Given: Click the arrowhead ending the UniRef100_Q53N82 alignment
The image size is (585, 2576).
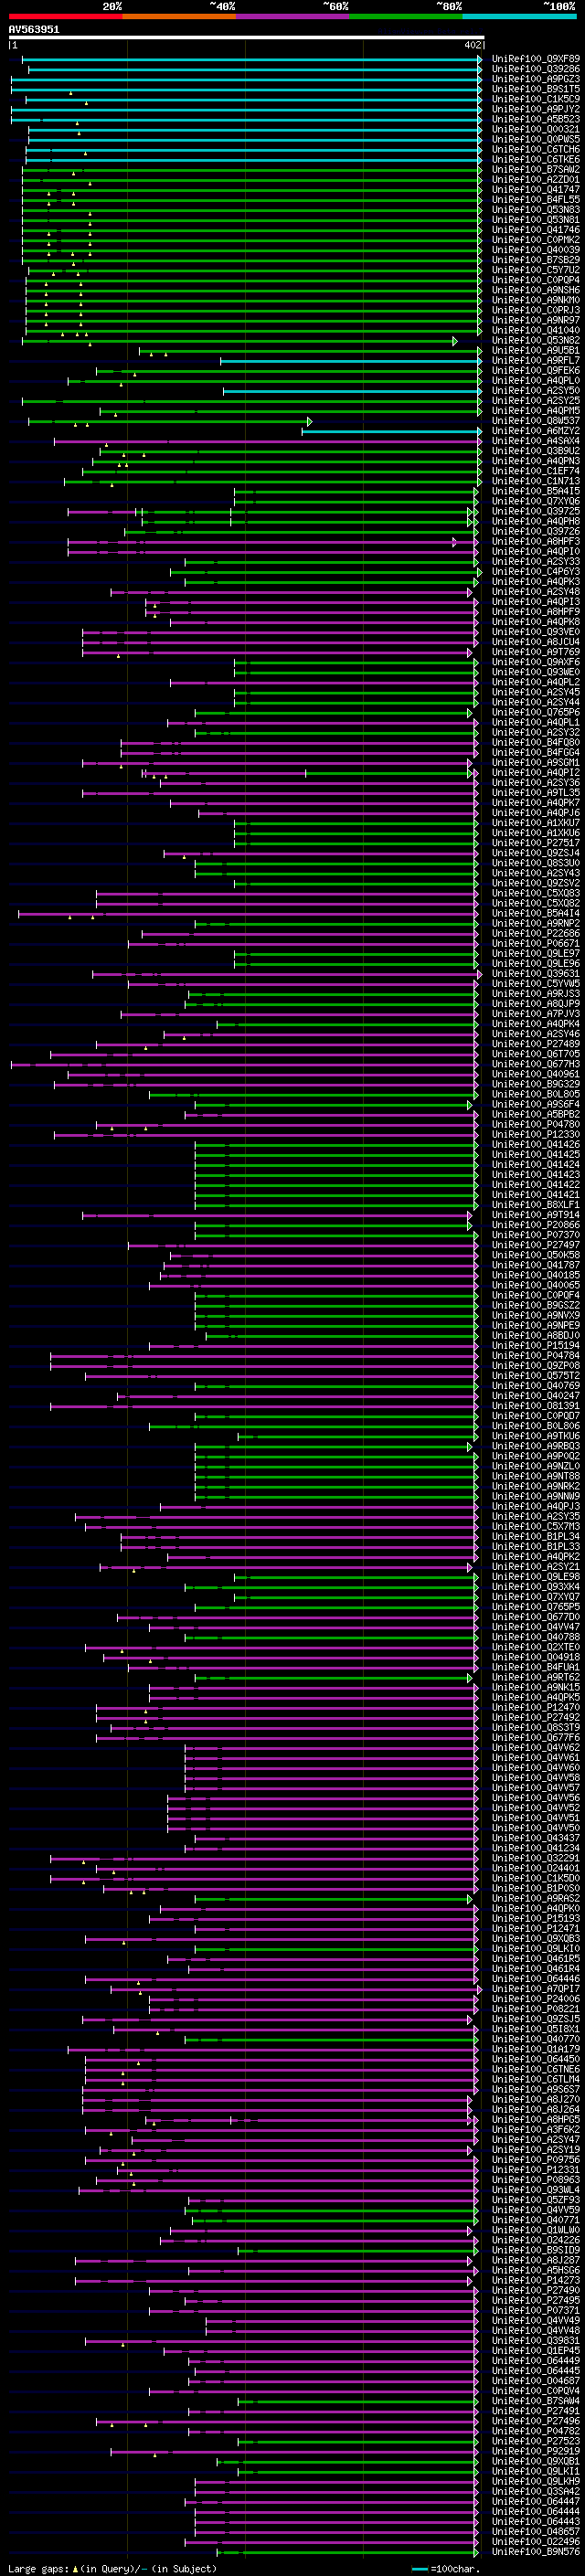Looking at the screenshot, I should [455, 341].
